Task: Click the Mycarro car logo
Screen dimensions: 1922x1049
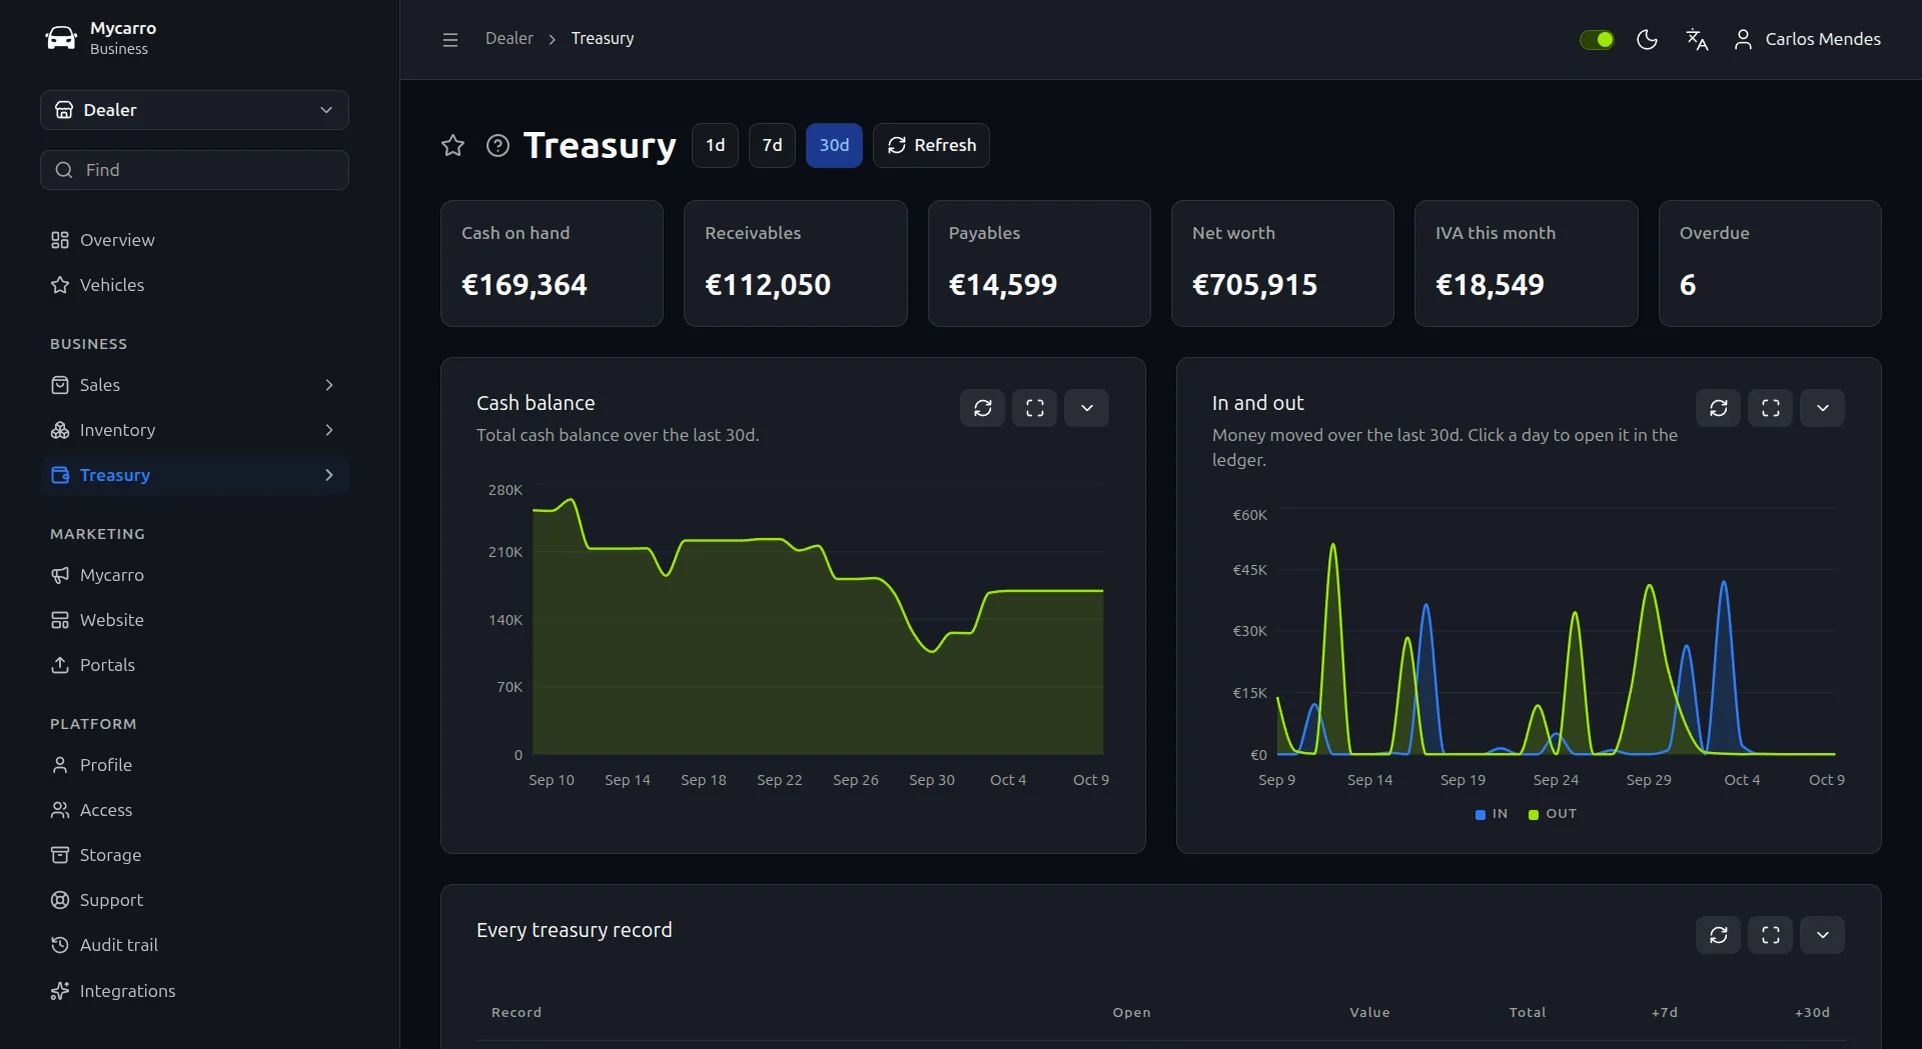Action: pyautogui.click(x=61, y=38)
